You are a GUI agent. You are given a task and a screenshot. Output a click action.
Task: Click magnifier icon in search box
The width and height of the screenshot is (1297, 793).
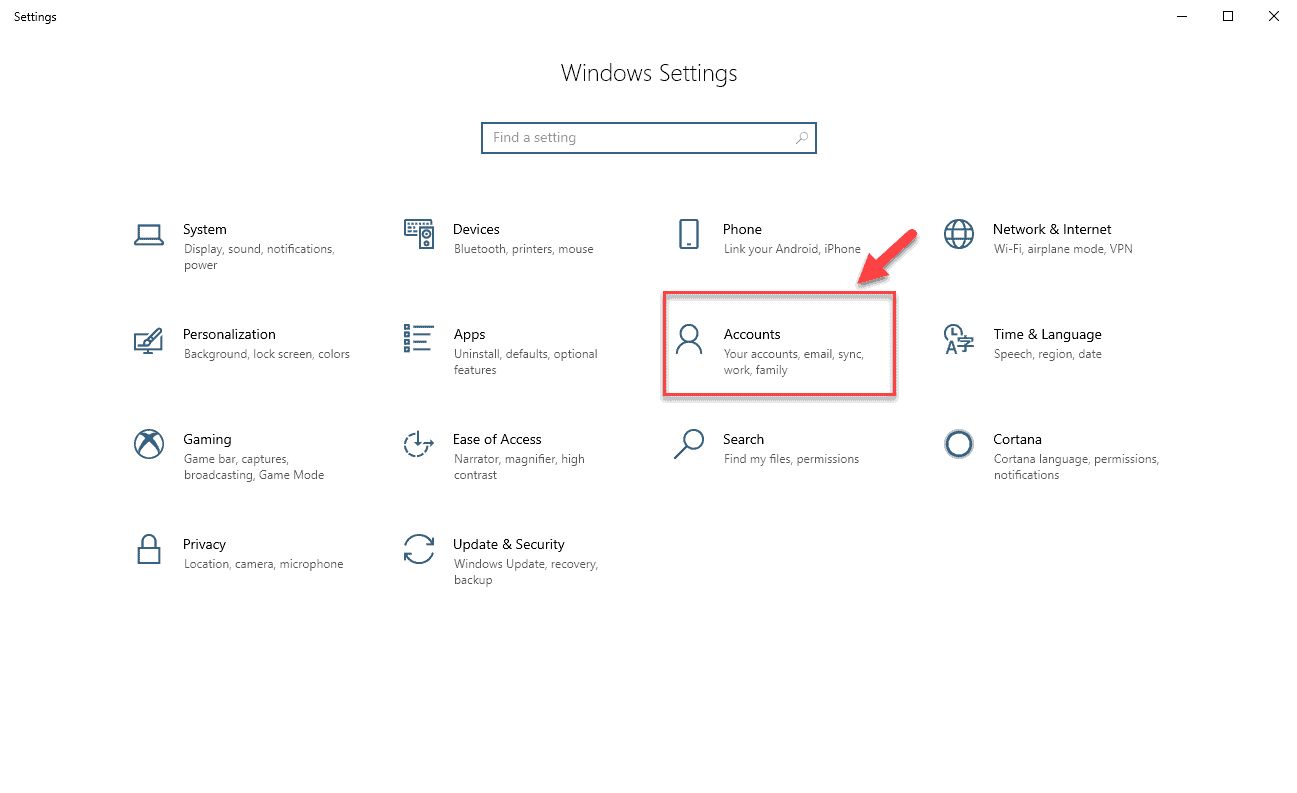point(801,138)
